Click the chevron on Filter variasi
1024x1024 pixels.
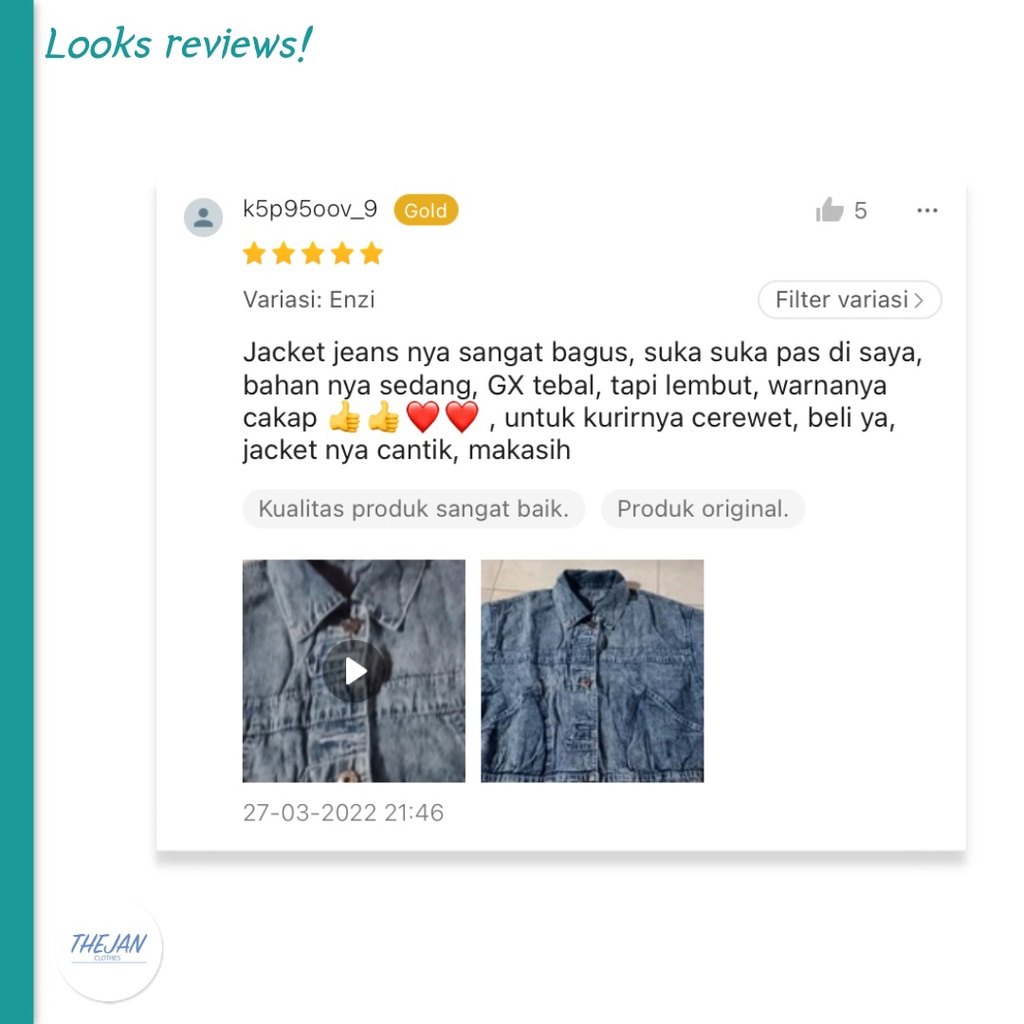point(919,300)
